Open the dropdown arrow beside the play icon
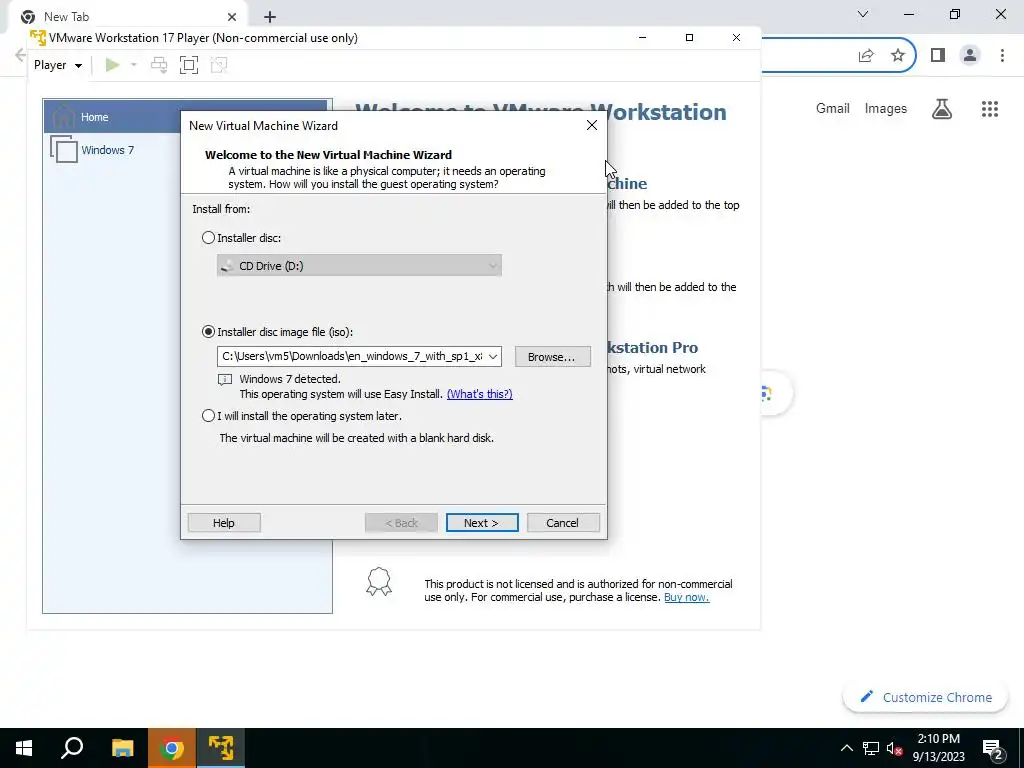Viewport: 1024px width, 768px height. click(x=133, y=65)
